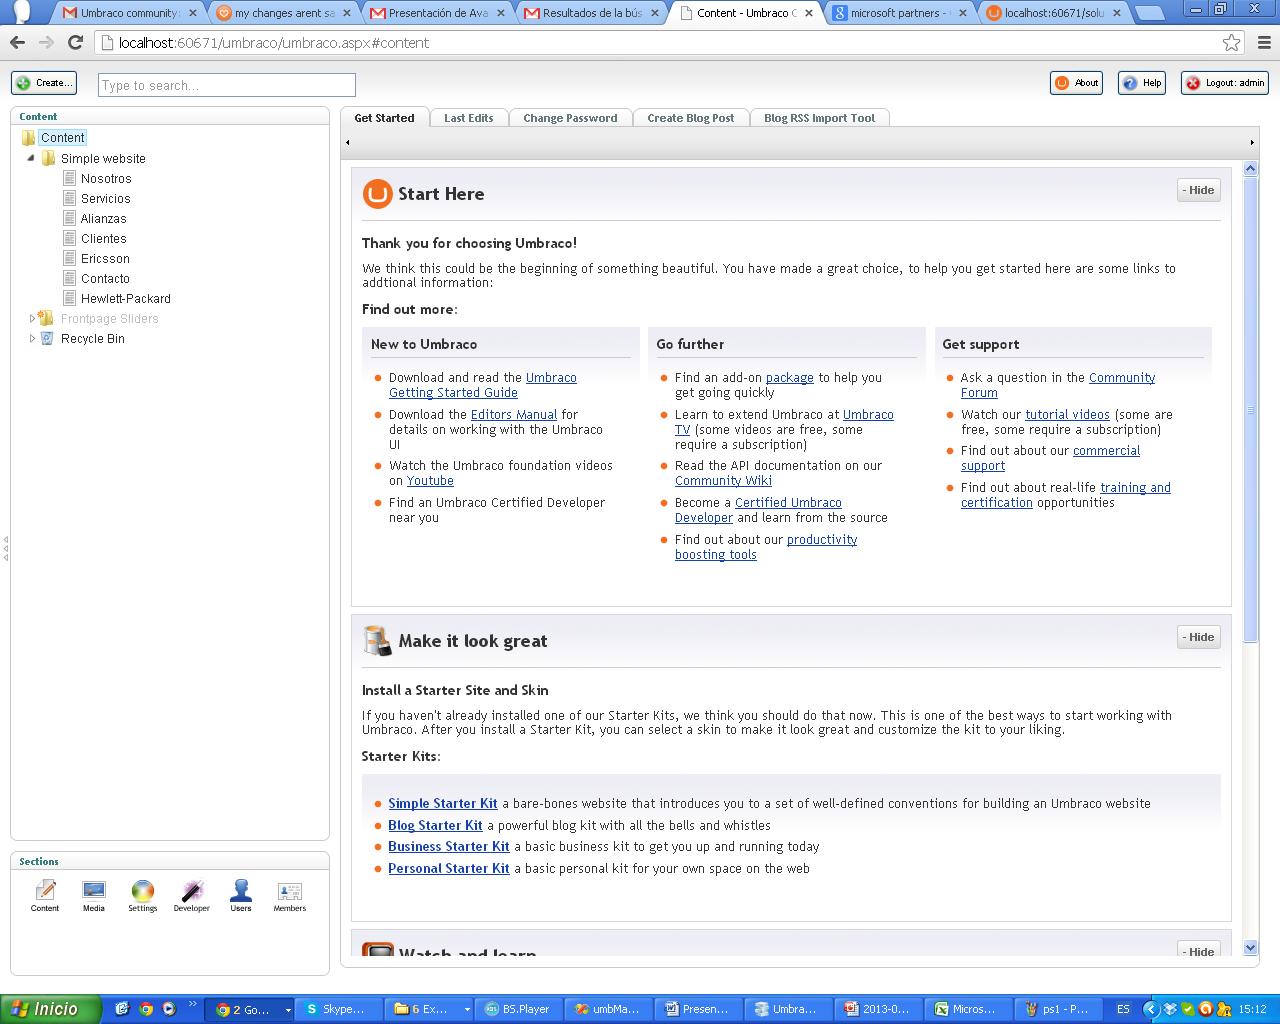Click the scrollbar up arrow

pyautogui.click(x=1250, y=169)
